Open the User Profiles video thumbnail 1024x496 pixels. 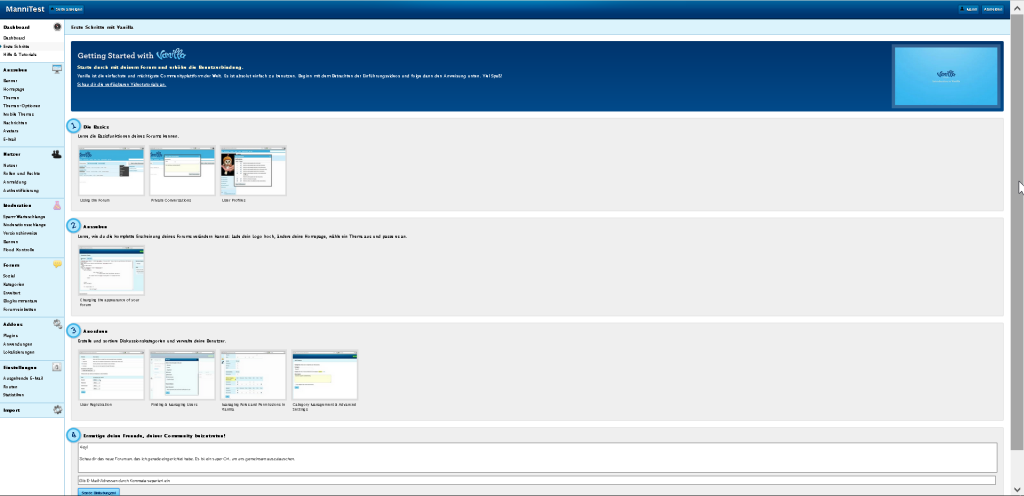[253, 170]
